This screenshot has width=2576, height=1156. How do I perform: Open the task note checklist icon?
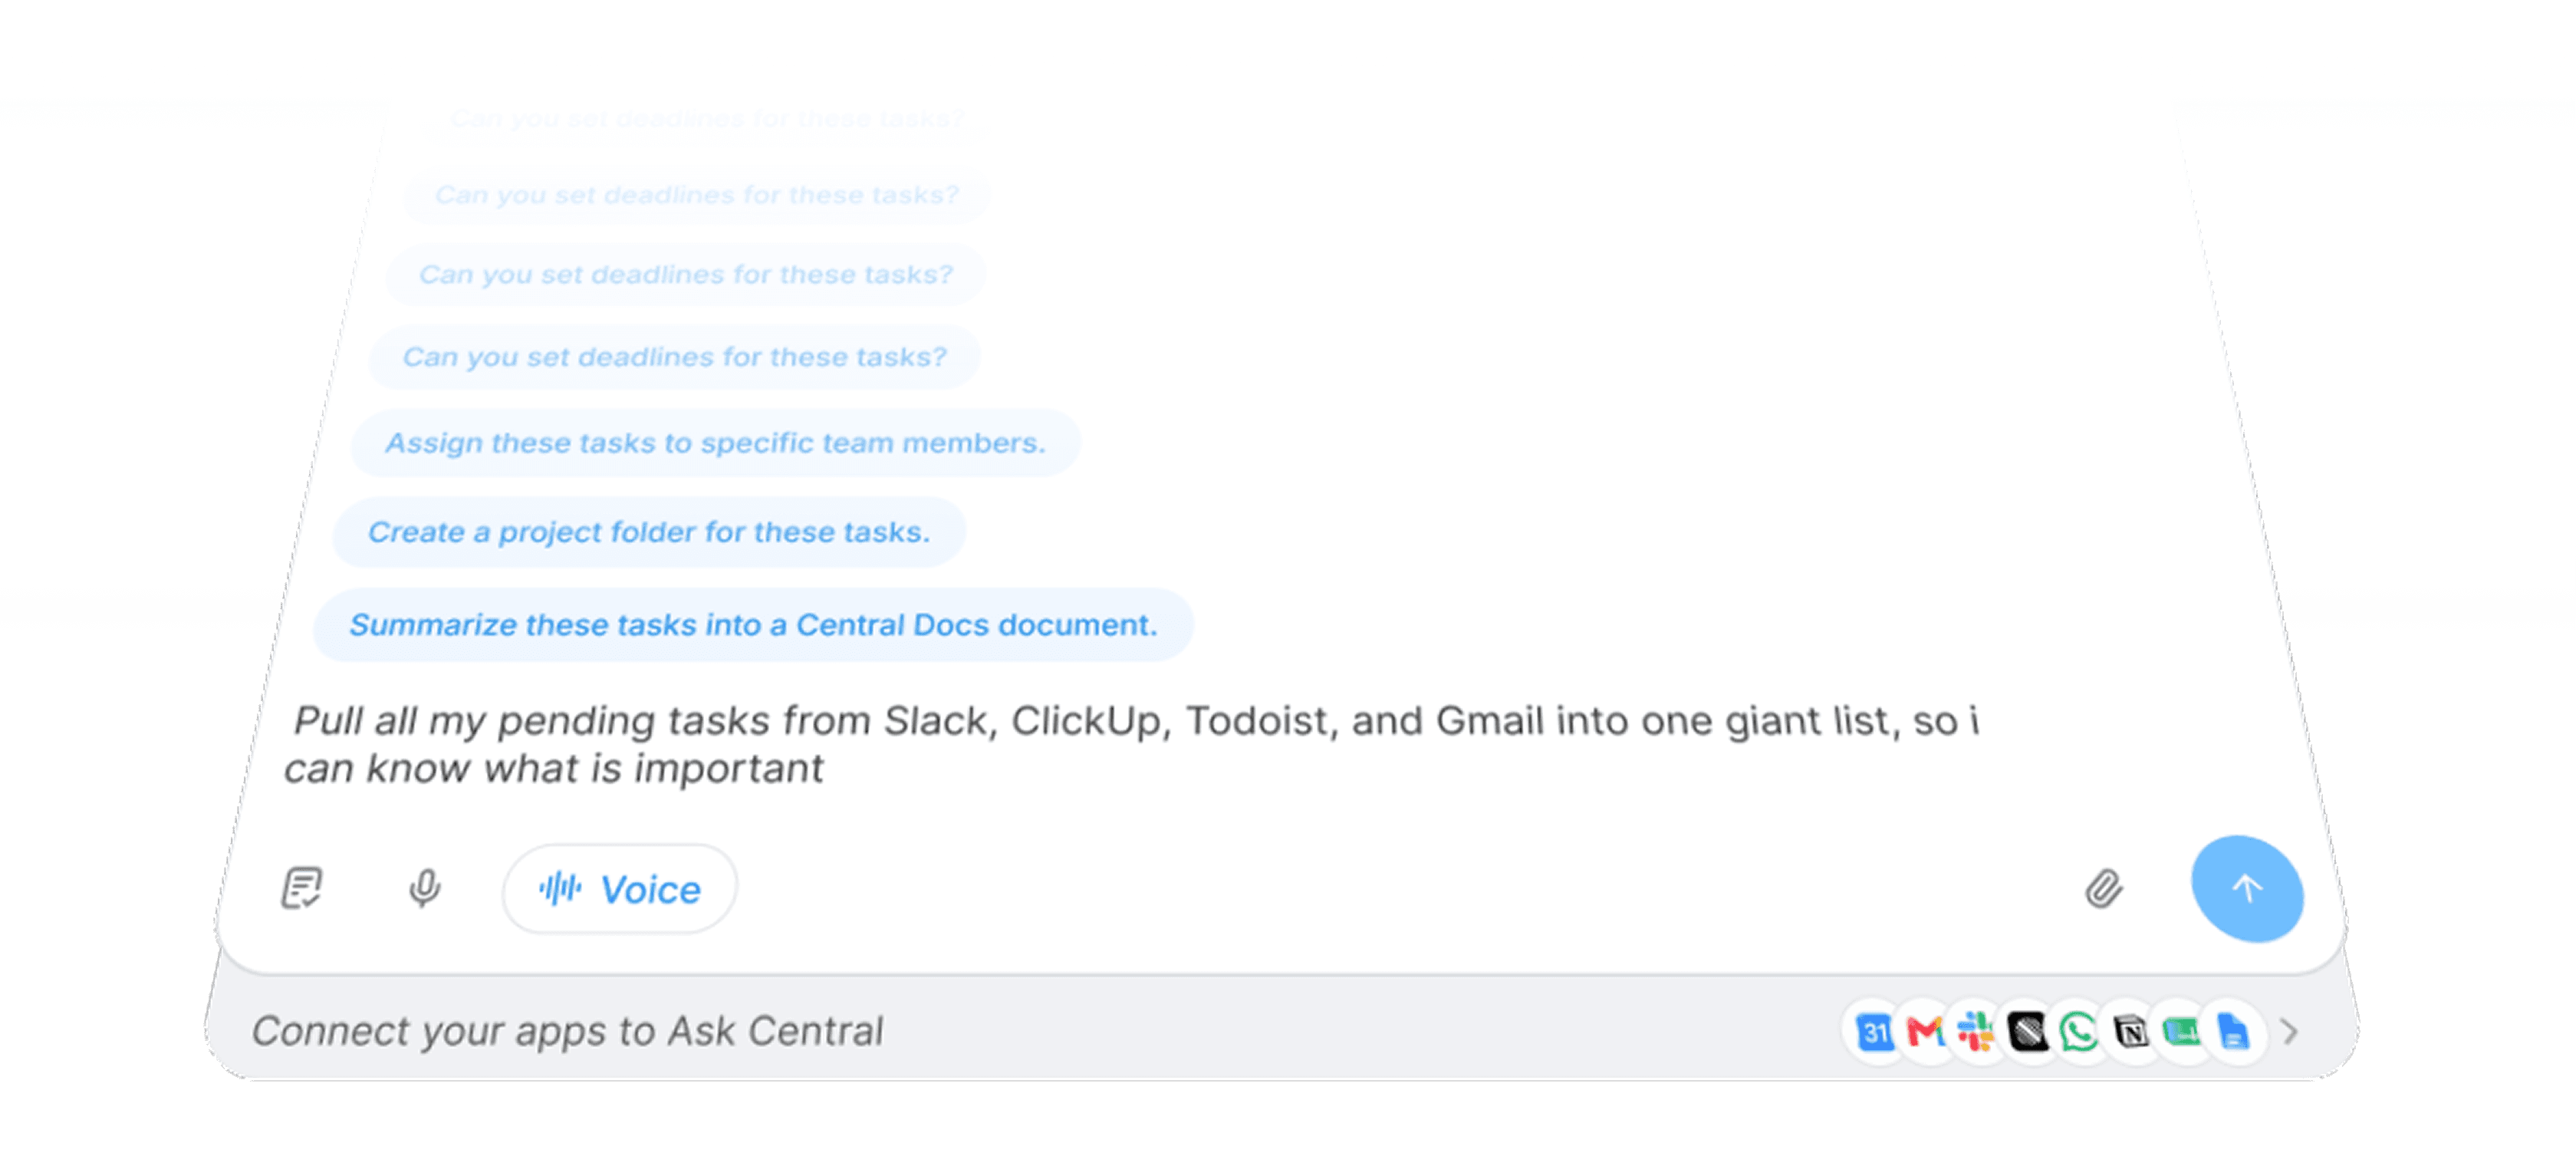(x=302, y=888)
